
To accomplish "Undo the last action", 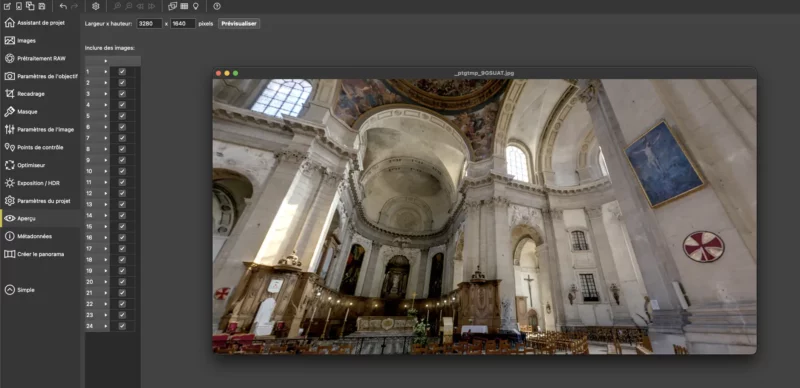I will 63,6.
